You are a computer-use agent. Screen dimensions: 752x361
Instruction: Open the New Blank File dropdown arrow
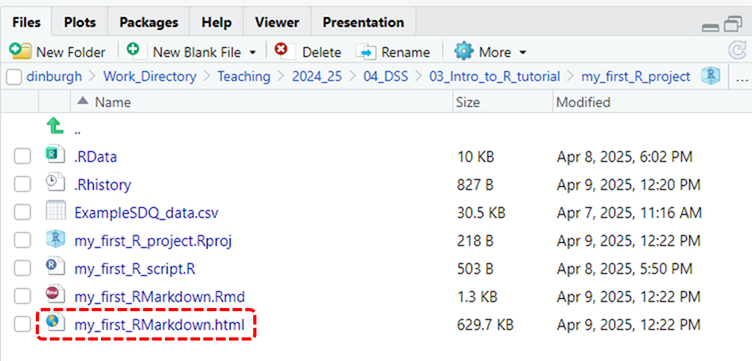(253, 52)
